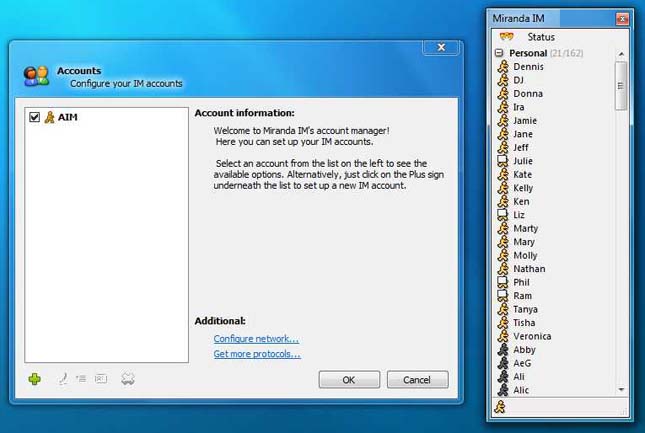Viewport: 645px width, 433px height.
Task: Click Jamie's AIM icon
Action: point(503,120)
